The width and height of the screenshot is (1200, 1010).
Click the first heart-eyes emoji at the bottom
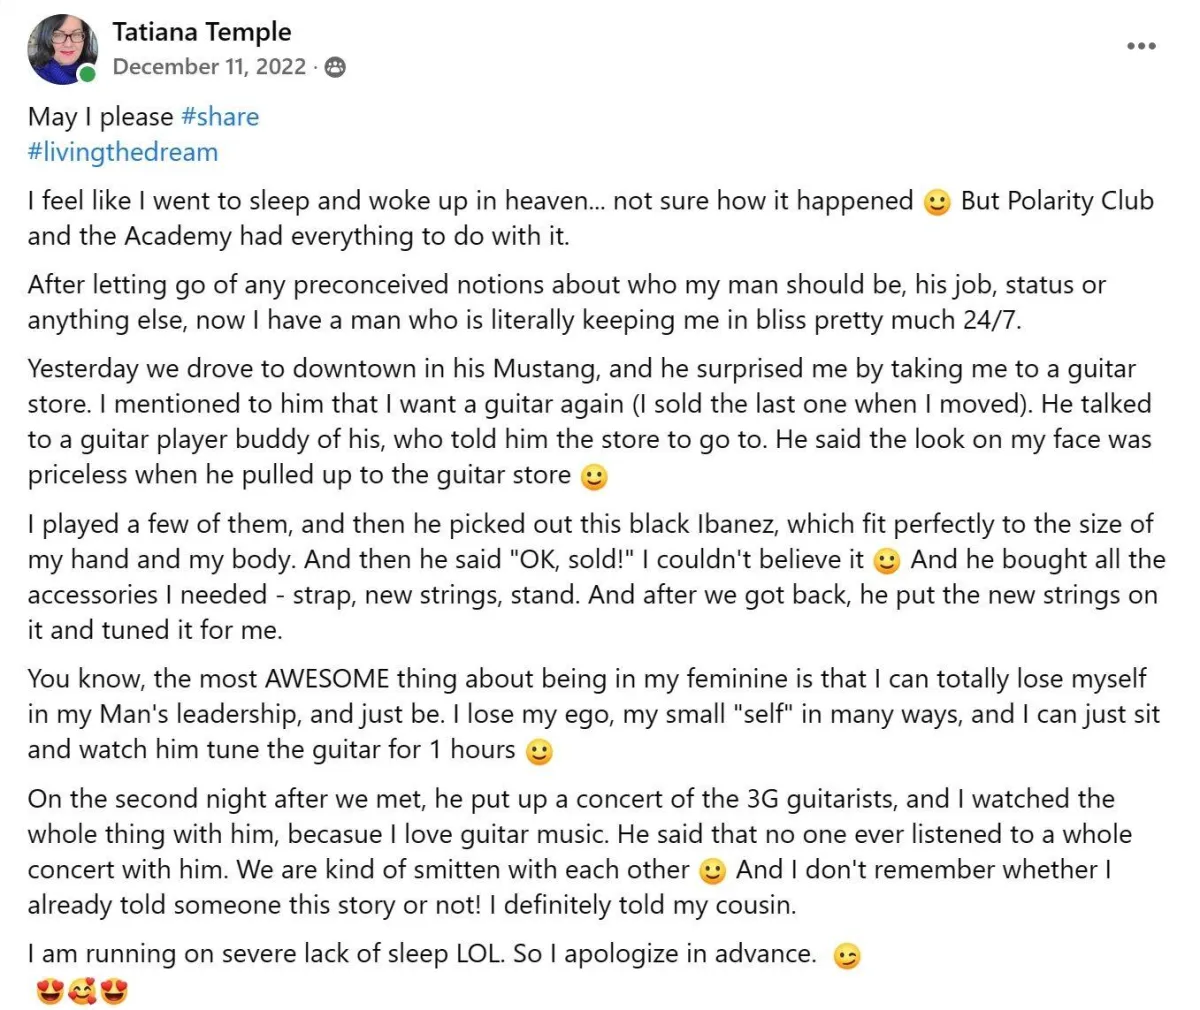(49, 993)
